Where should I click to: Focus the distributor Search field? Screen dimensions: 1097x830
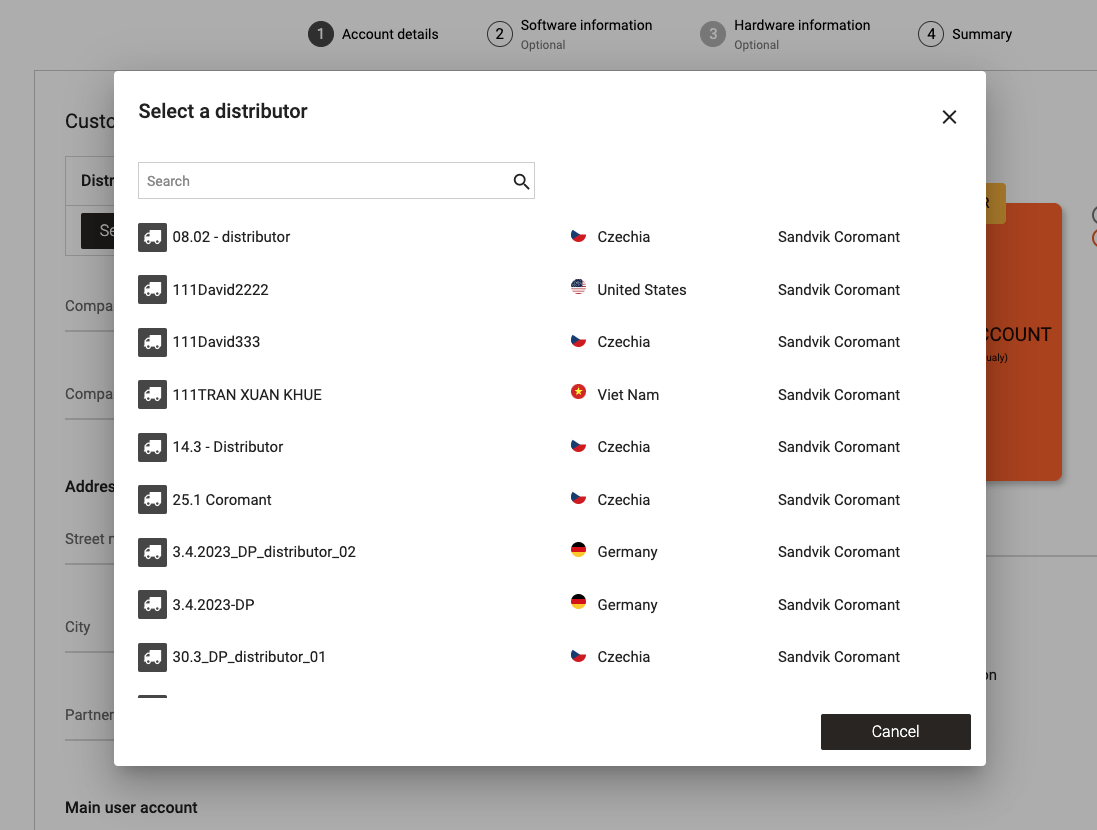tap(325, 181)
